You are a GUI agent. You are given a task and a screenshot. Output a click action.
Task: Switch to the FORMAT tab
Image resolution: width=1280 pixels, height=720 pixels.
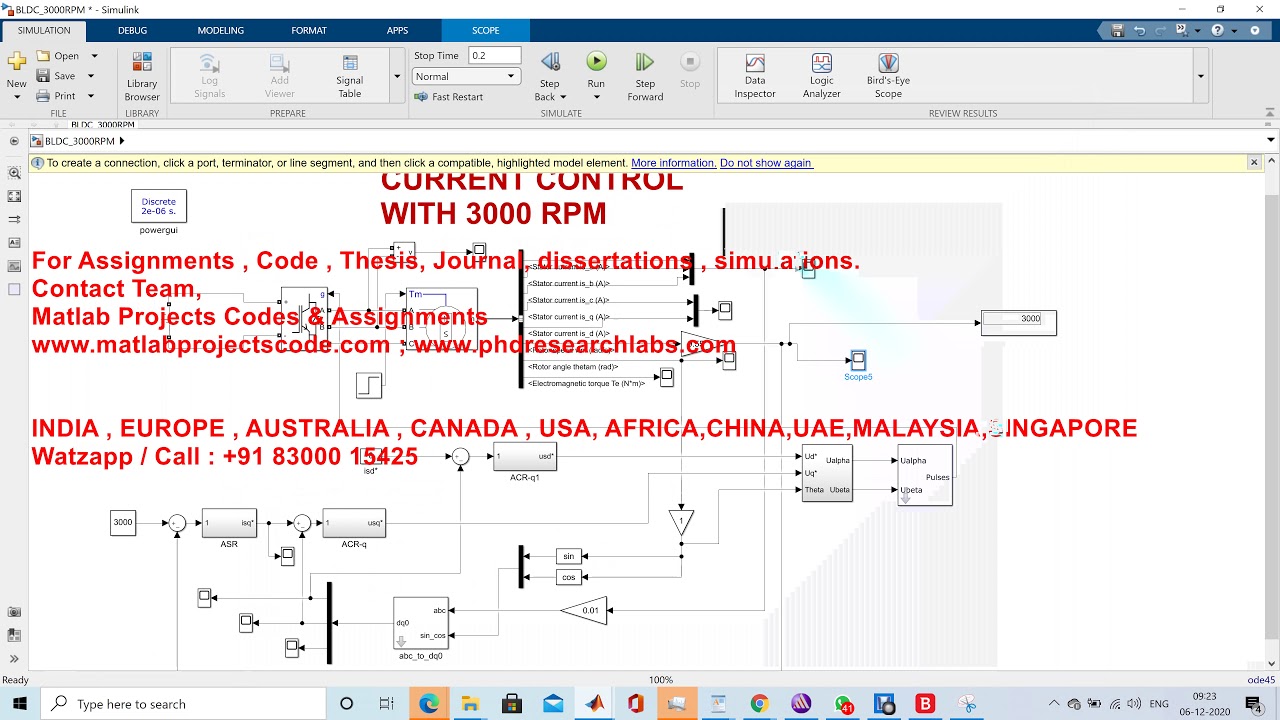(x=309, y=30)
